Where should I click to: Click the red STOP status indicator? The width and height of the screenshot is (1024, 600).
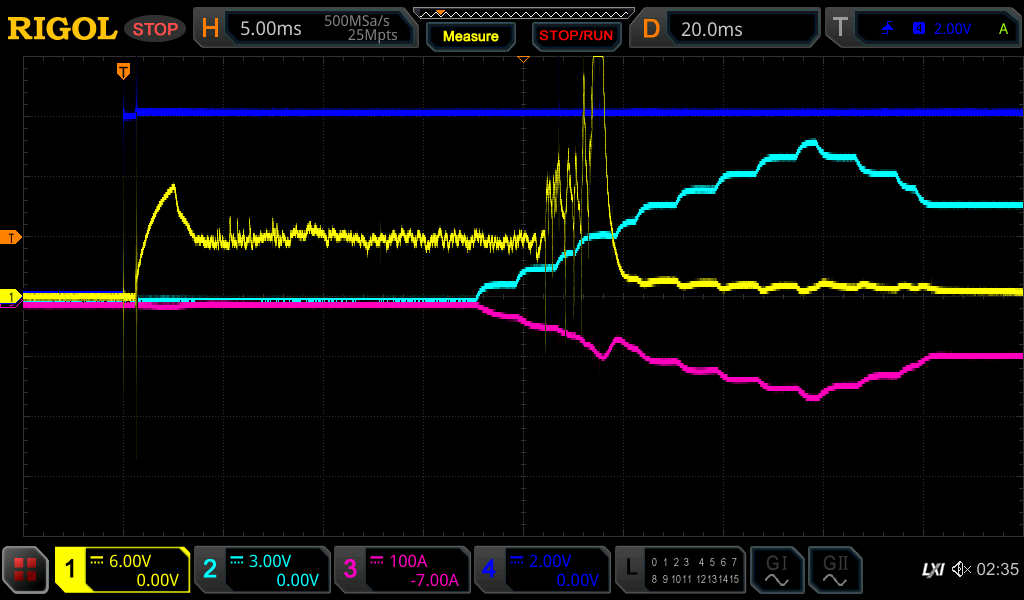point(155,29)
